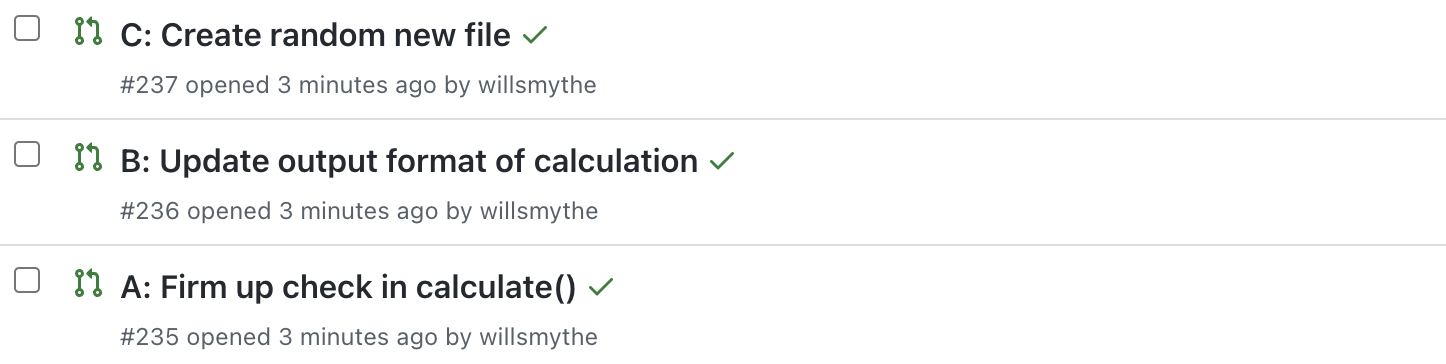
Task: Click author willsmythe on PR #237
Action: coord(536,86)
